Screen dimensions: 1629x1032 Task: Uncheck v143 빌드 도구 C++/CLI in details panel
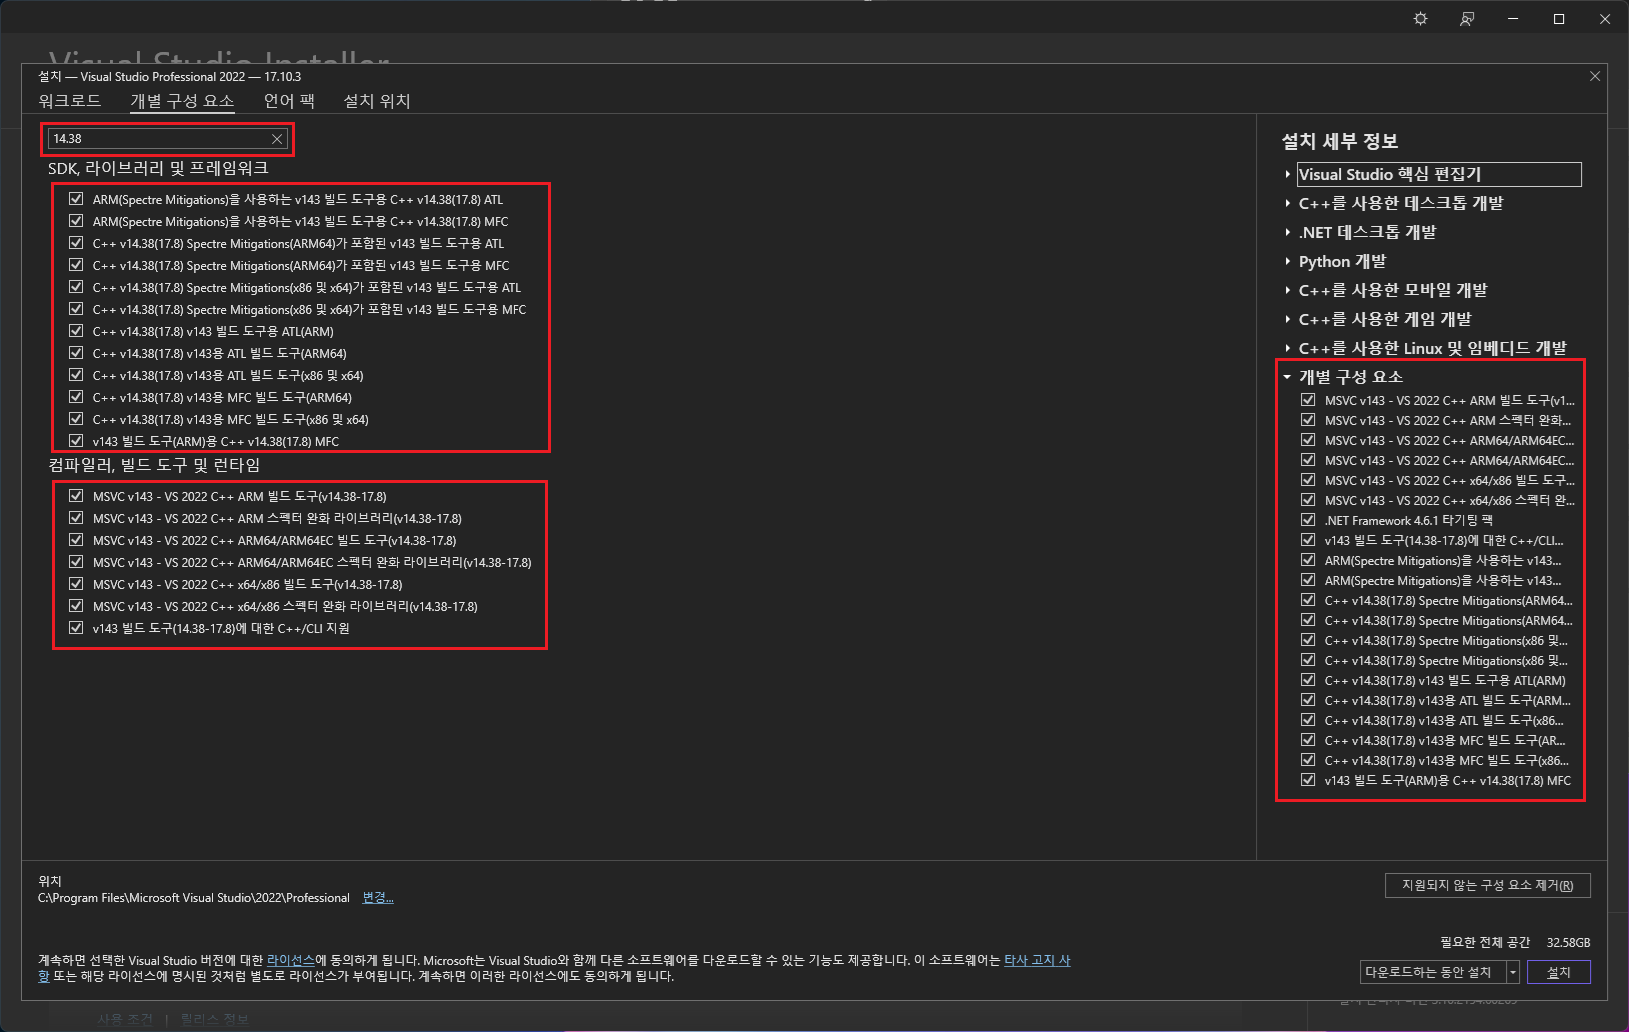point(1308,540)
